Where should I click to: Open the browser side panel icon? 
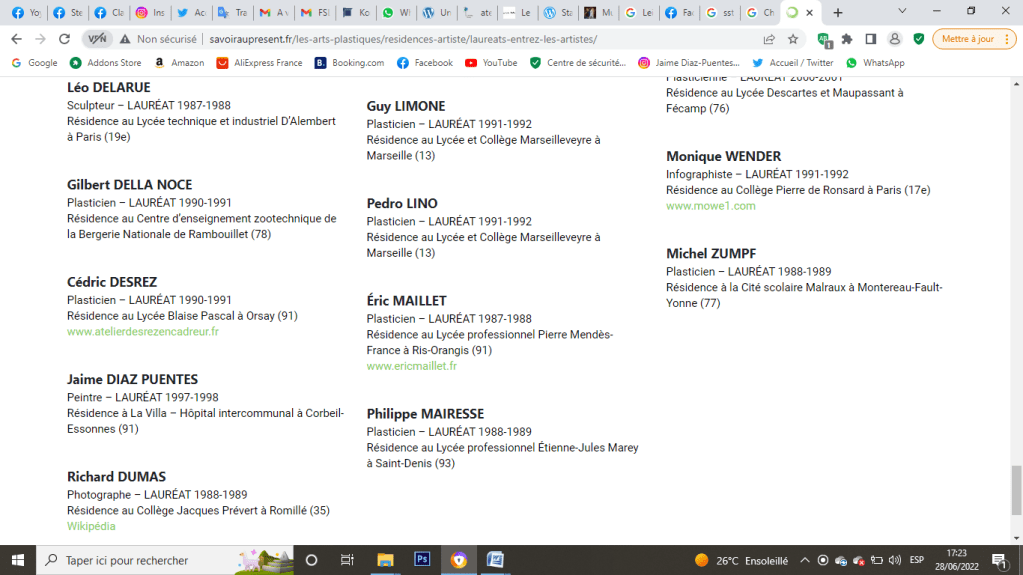870,39
